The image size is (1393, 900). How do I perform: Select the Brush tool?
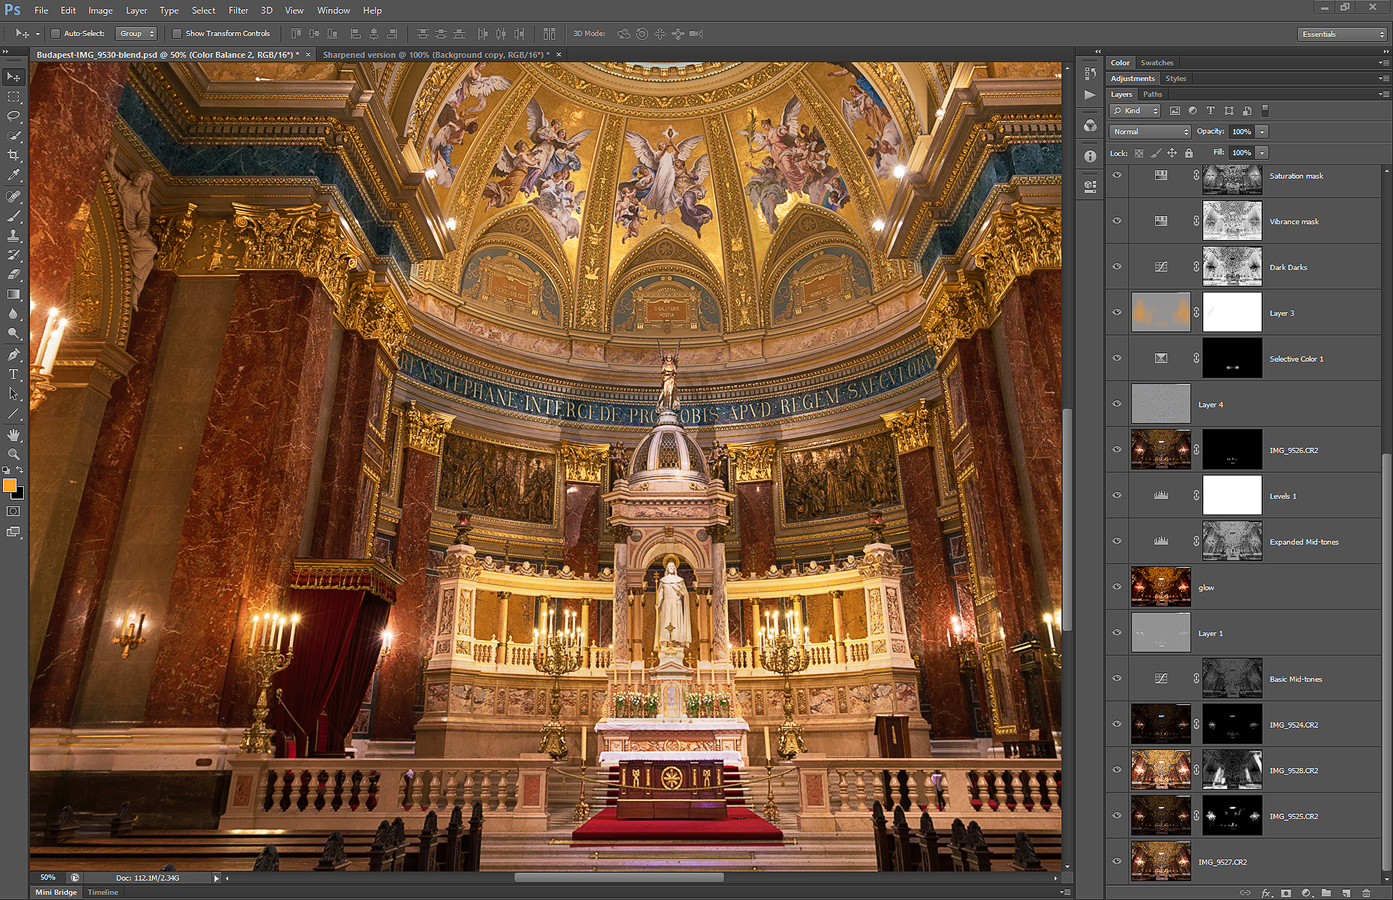[x=13, y=216]
